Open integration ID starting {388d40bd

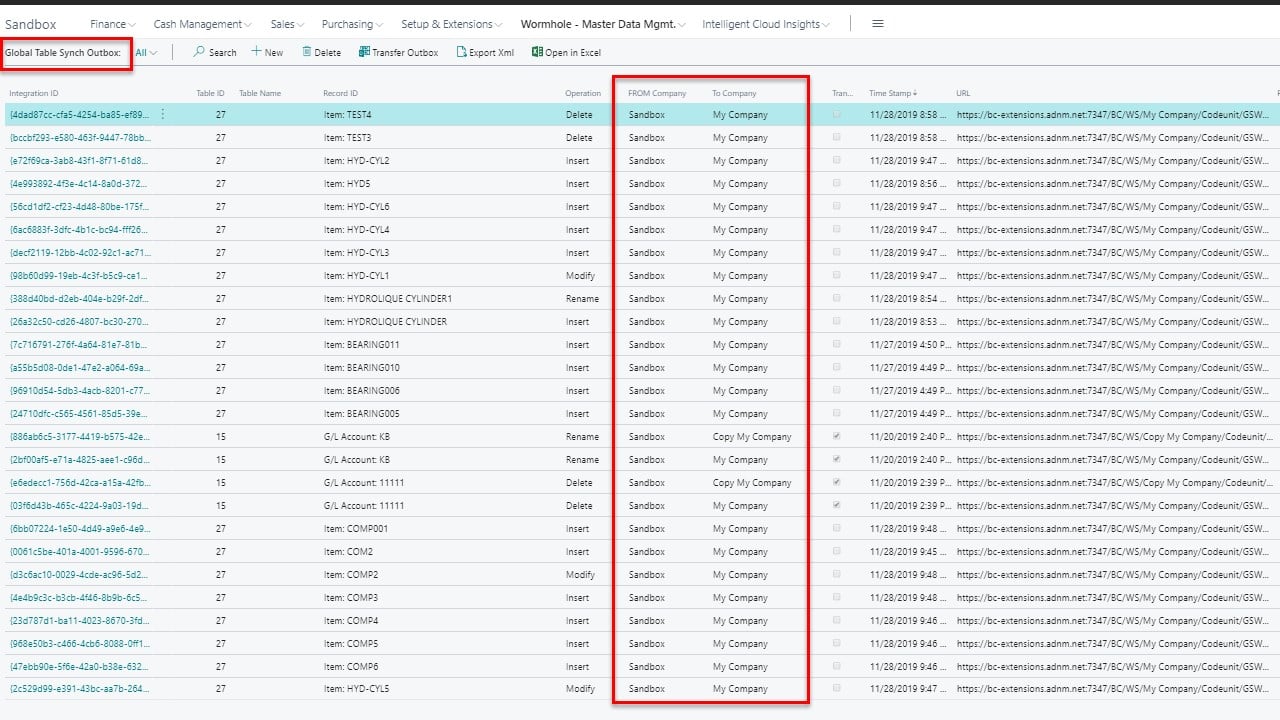79,299
